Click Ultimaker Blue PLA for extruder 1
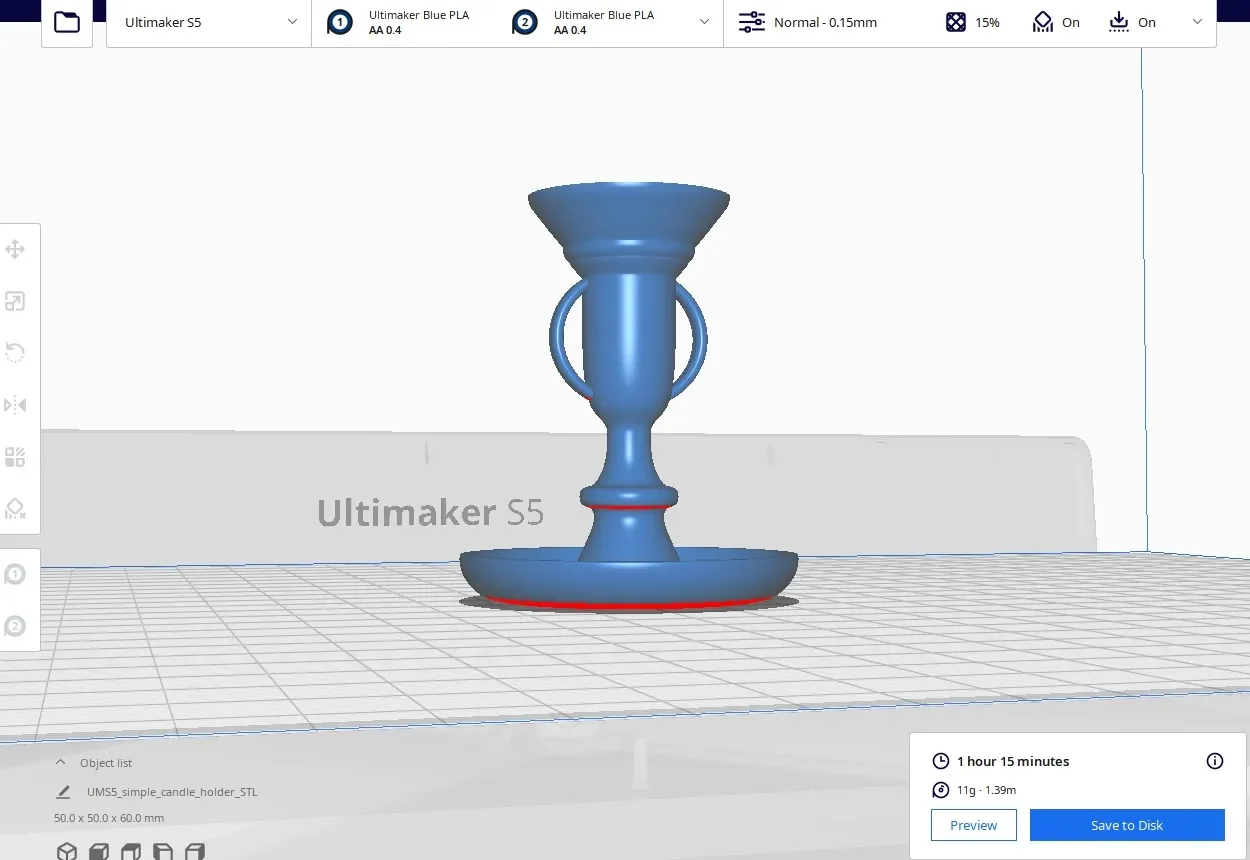 pyautogui.click(x=419, y=15)
